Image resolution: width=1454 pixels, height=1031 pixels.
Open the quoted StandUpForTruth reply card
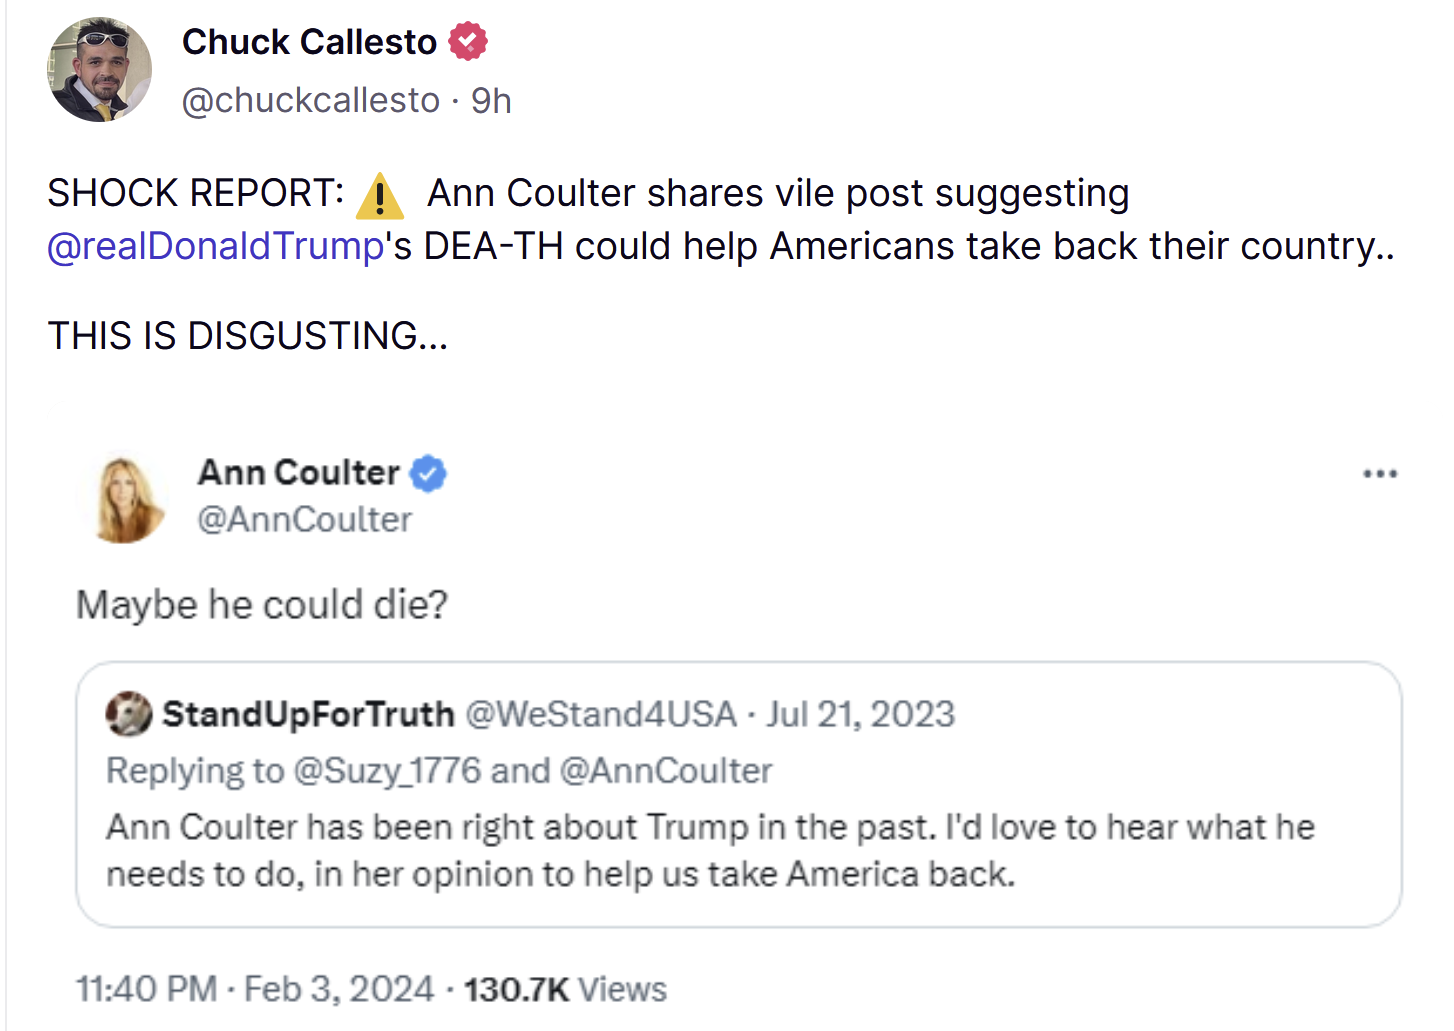(x=739, y=794)
